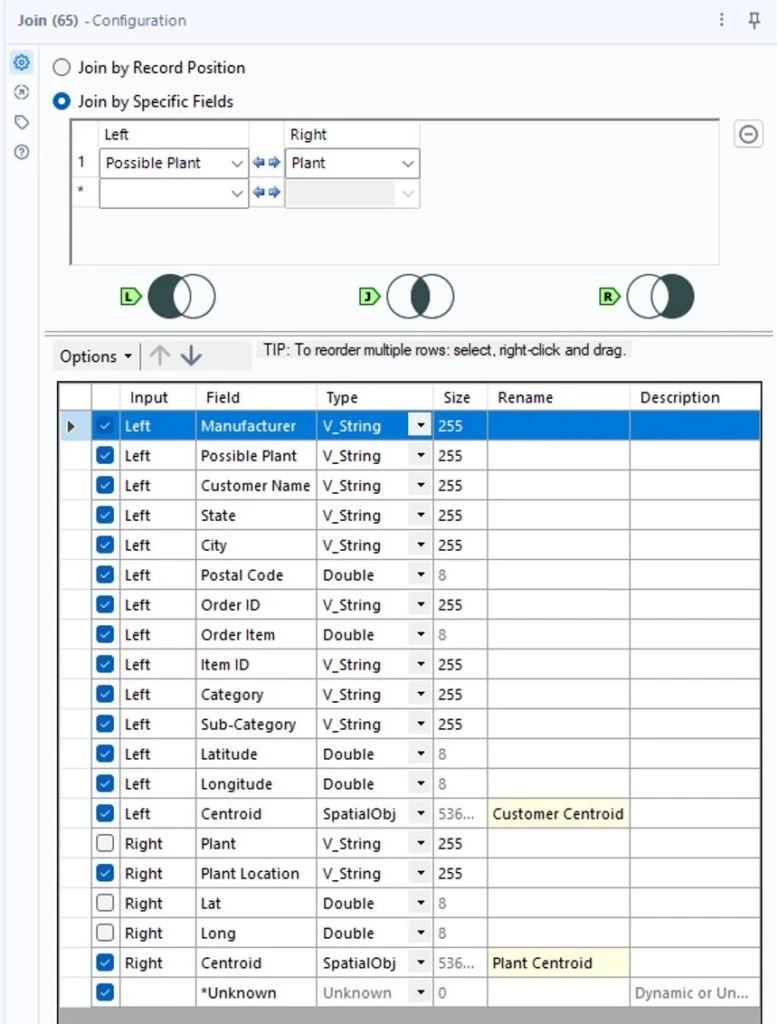Viewport: 778px width, 1024px height.
Task: Click the remove join row minus icon
Action: point(748,134)
